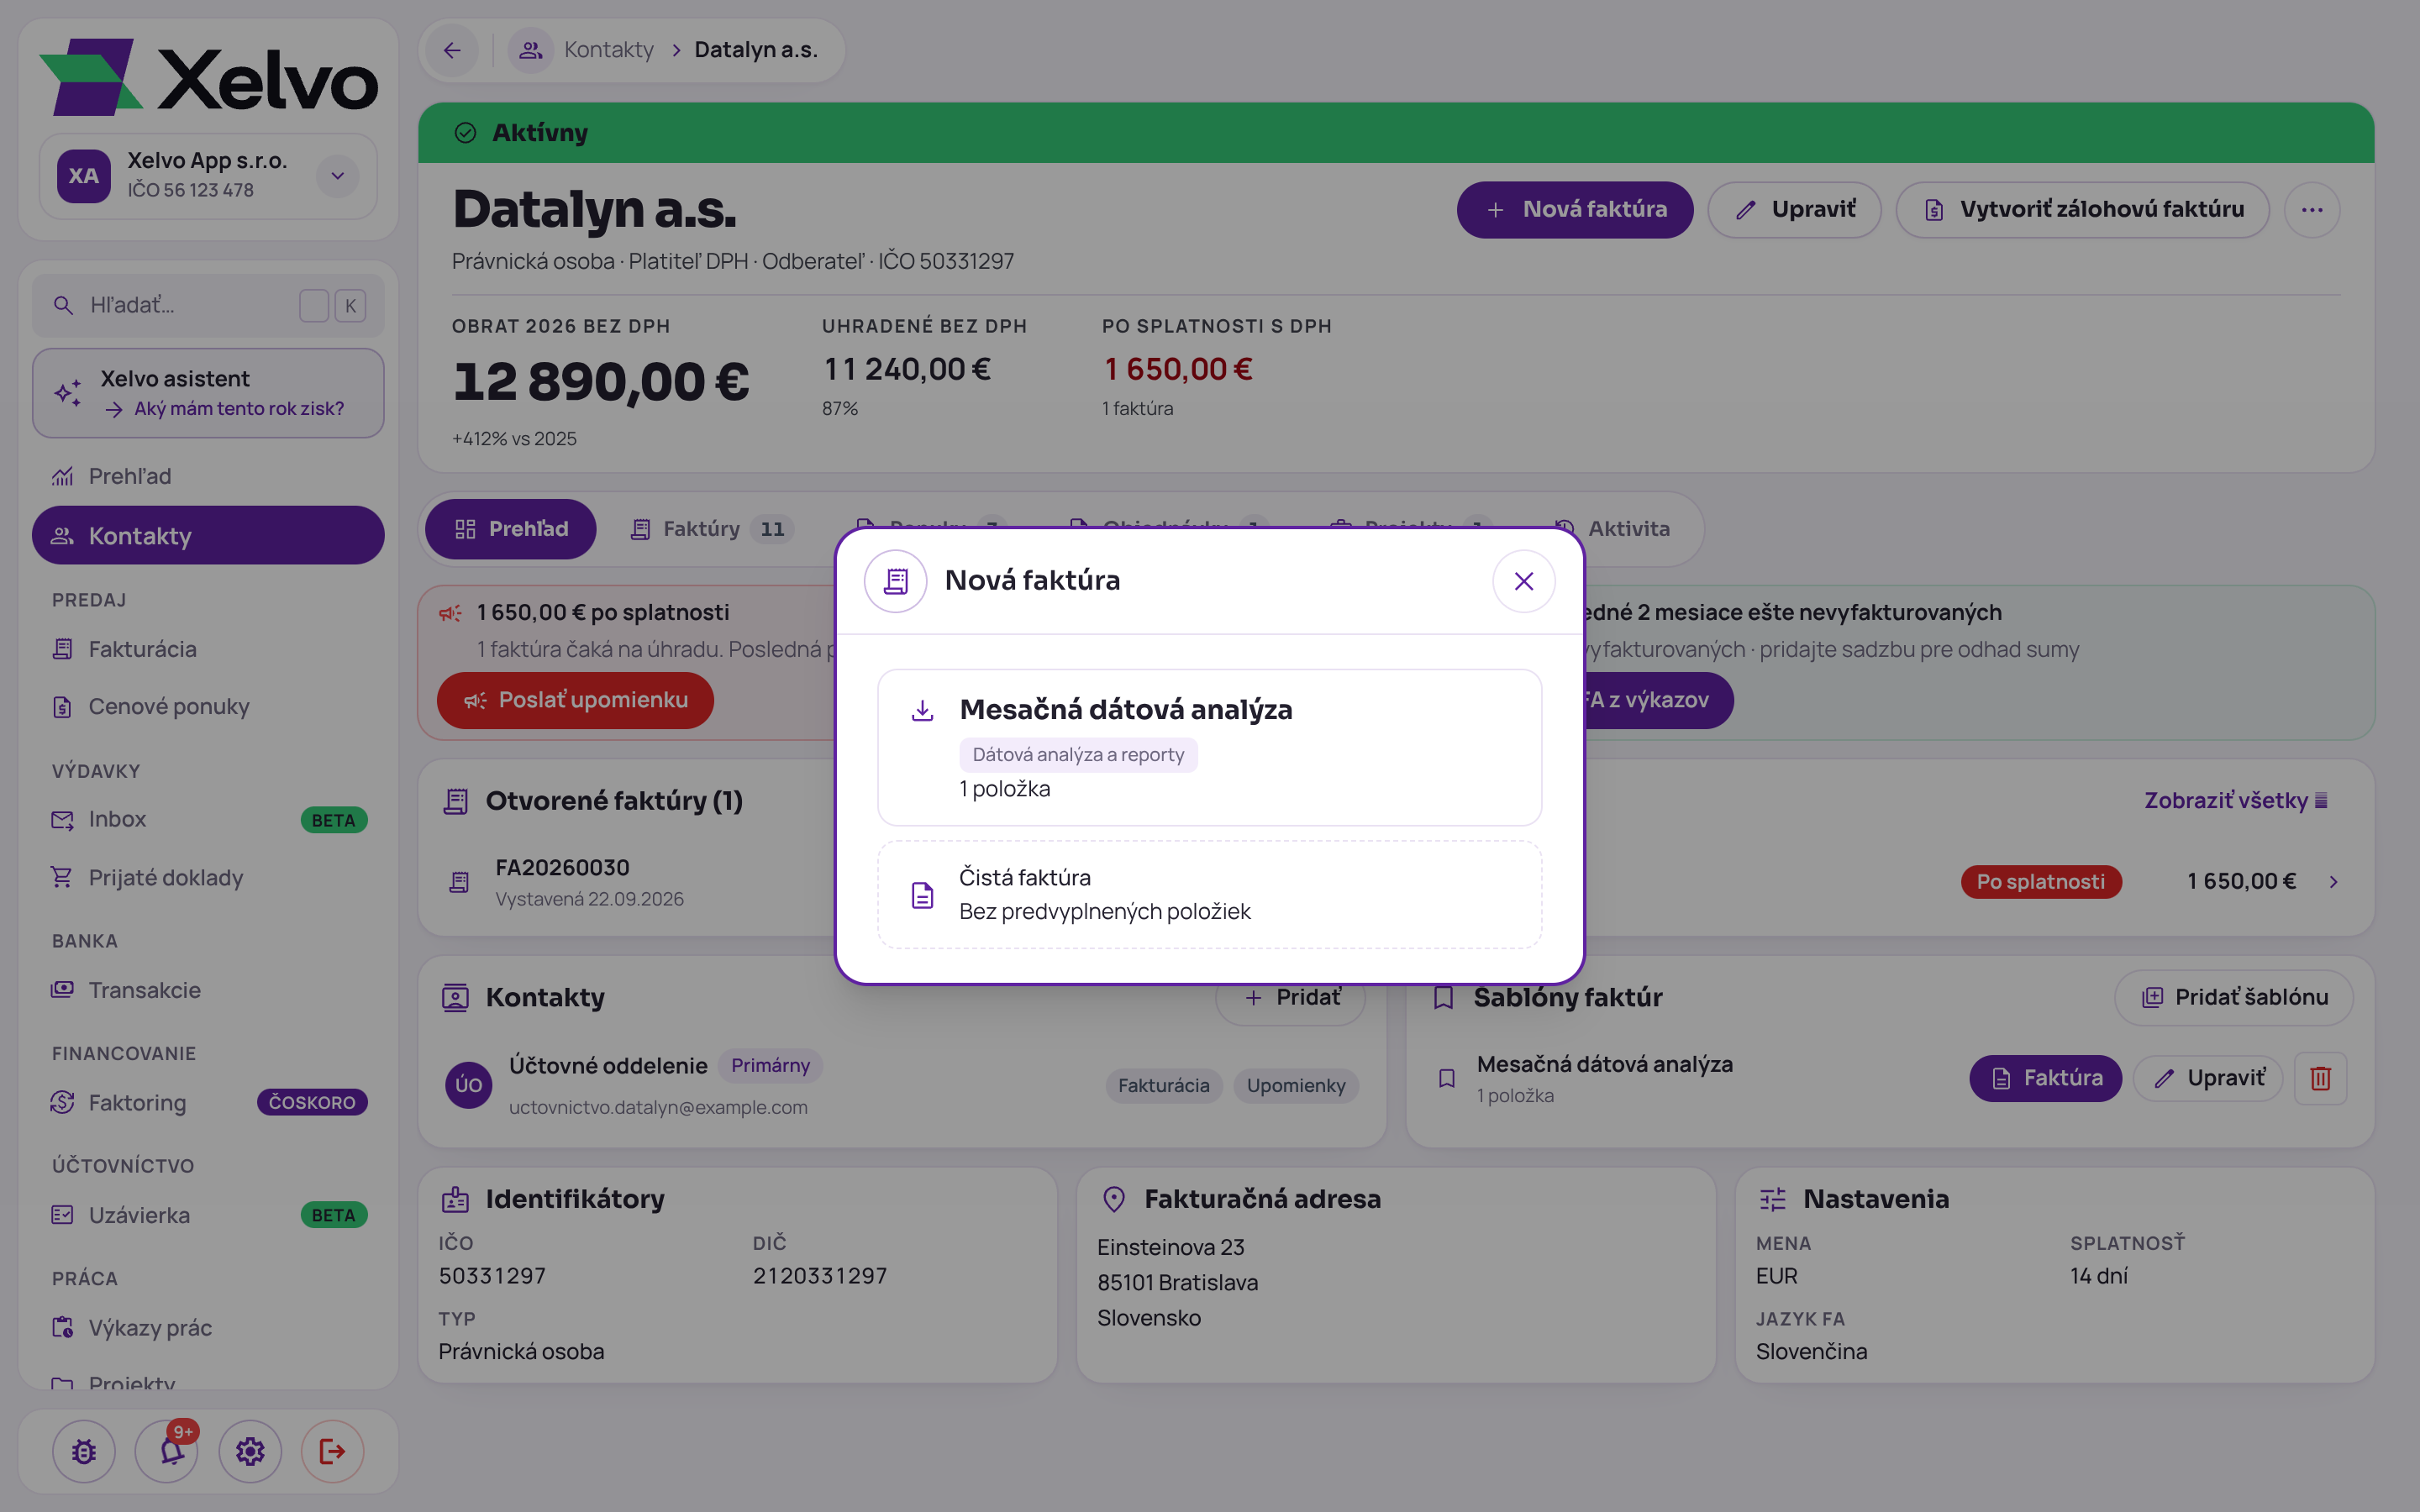Click Pridať šablónu button
Screen dimensions: 2420x1512
click(2234, 997)
